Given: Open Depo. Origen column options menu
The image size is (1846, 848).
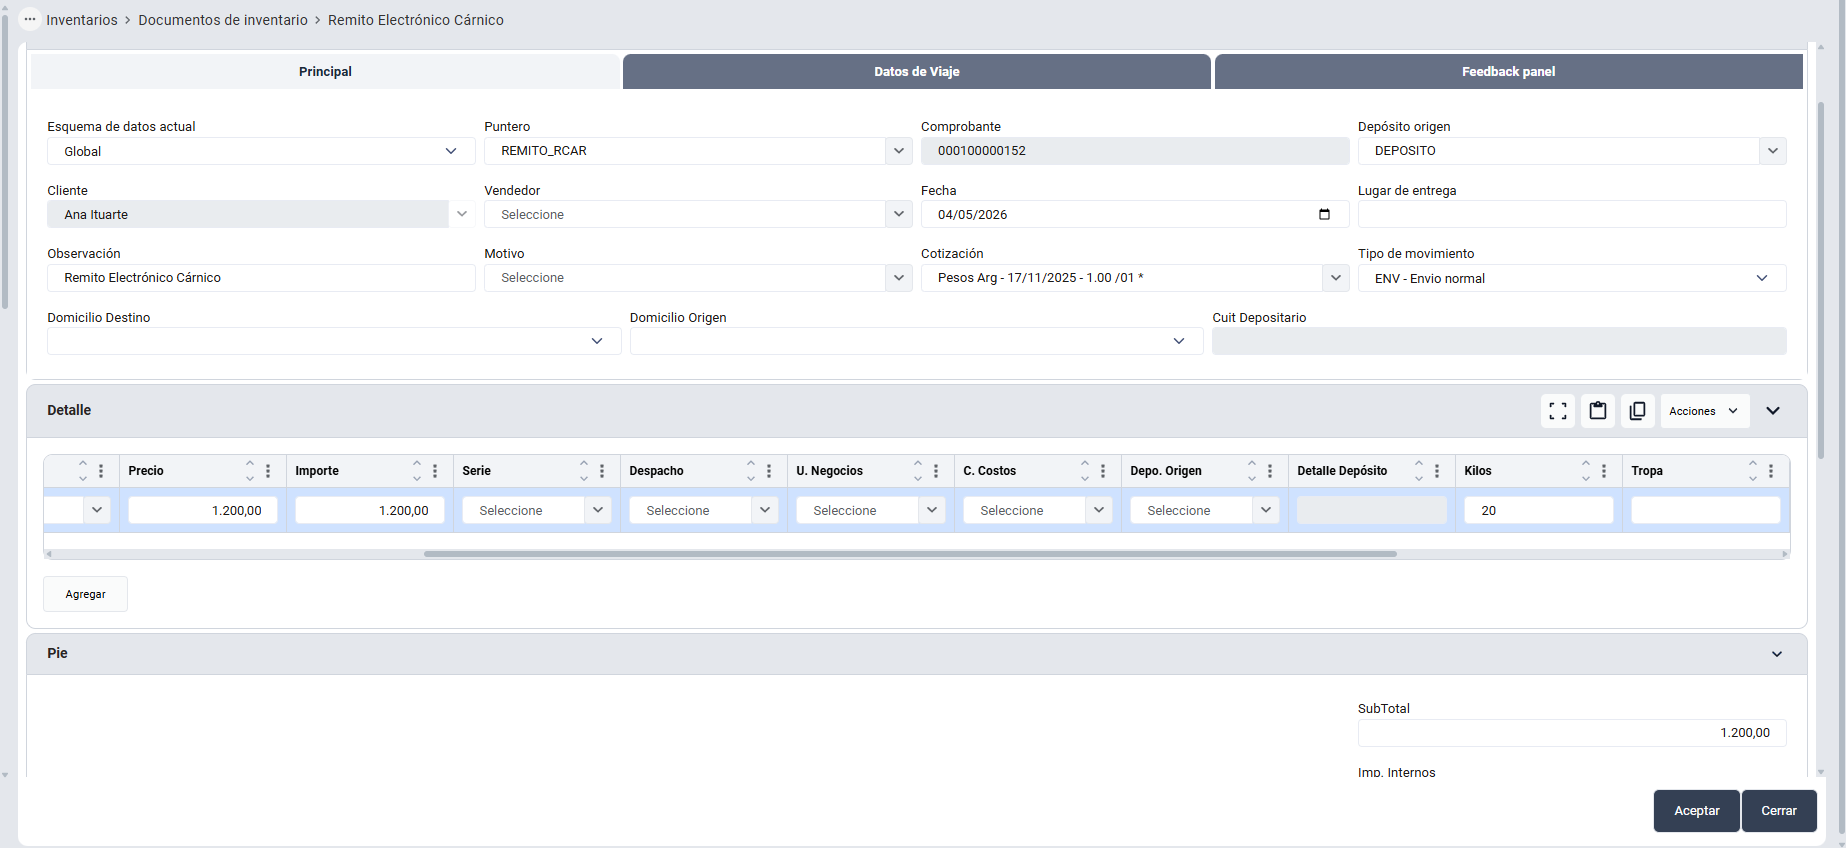Looking at the screenshot, I should (1270, 471).
